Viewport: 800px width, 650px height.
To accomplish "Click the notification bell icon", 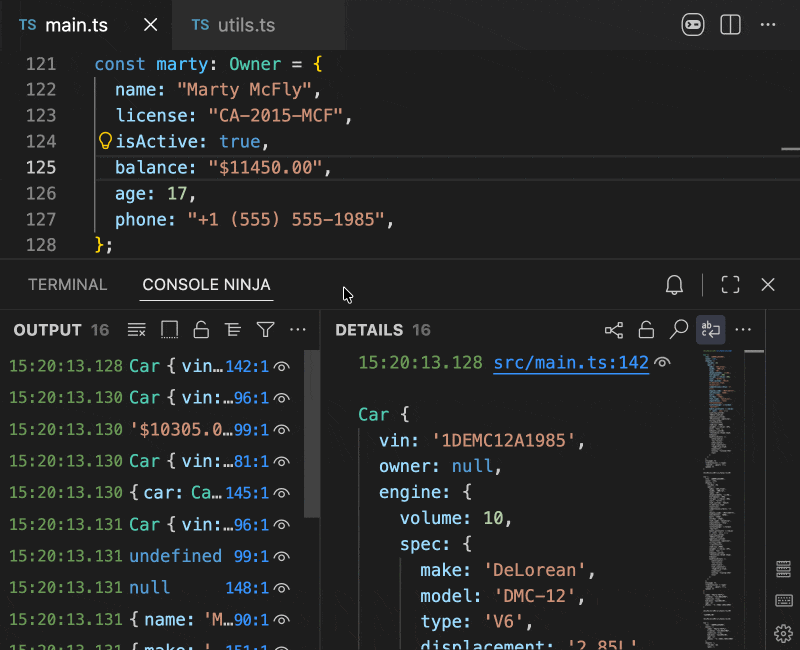I will click(675, 285).
